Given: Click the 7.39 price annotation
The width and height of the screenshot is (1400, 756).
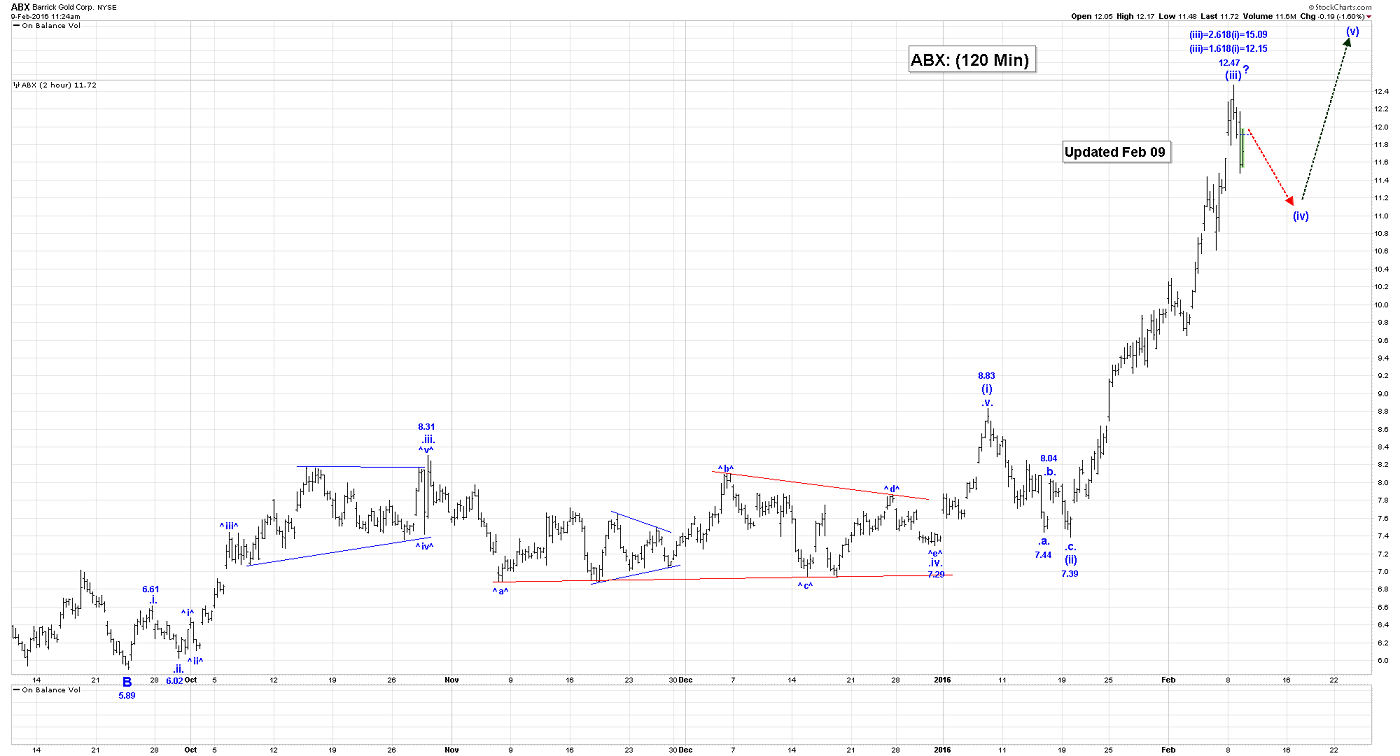Looking at the screenshot, I should (1070, 573).
